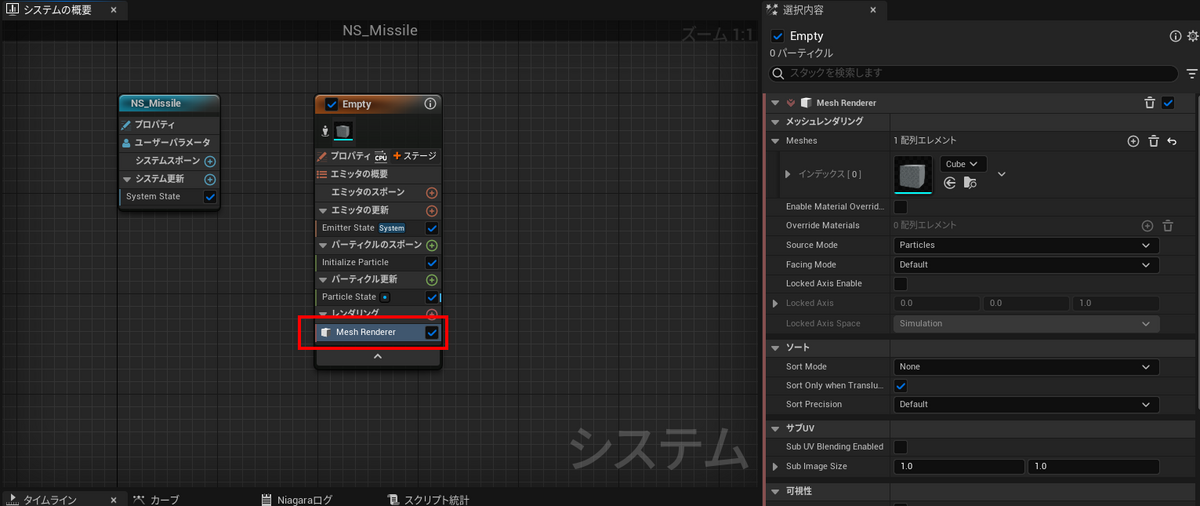The width and height of the screenshot is (1200, 506).
Task: Add a module to エミッタのスポーン group
Action: click(x=432, y=193)
